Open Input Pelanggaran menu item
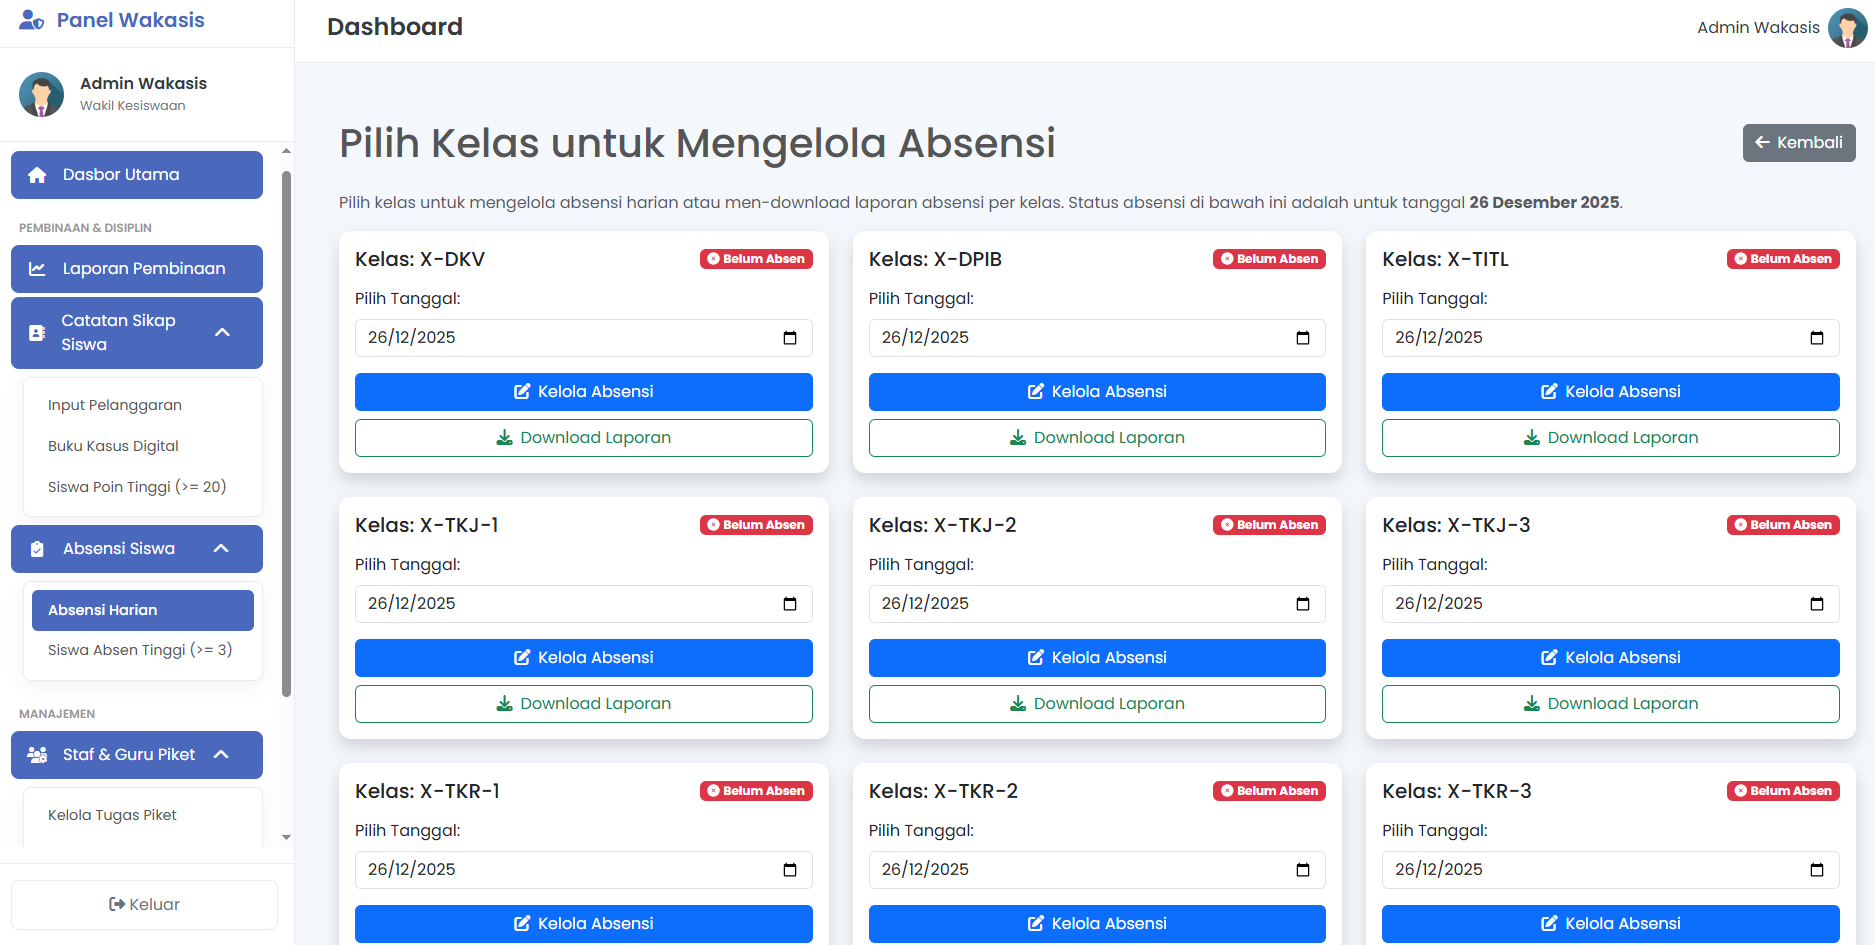Image resolution: width=1875 pixels, height=945 pixels. tap(115, 405)
